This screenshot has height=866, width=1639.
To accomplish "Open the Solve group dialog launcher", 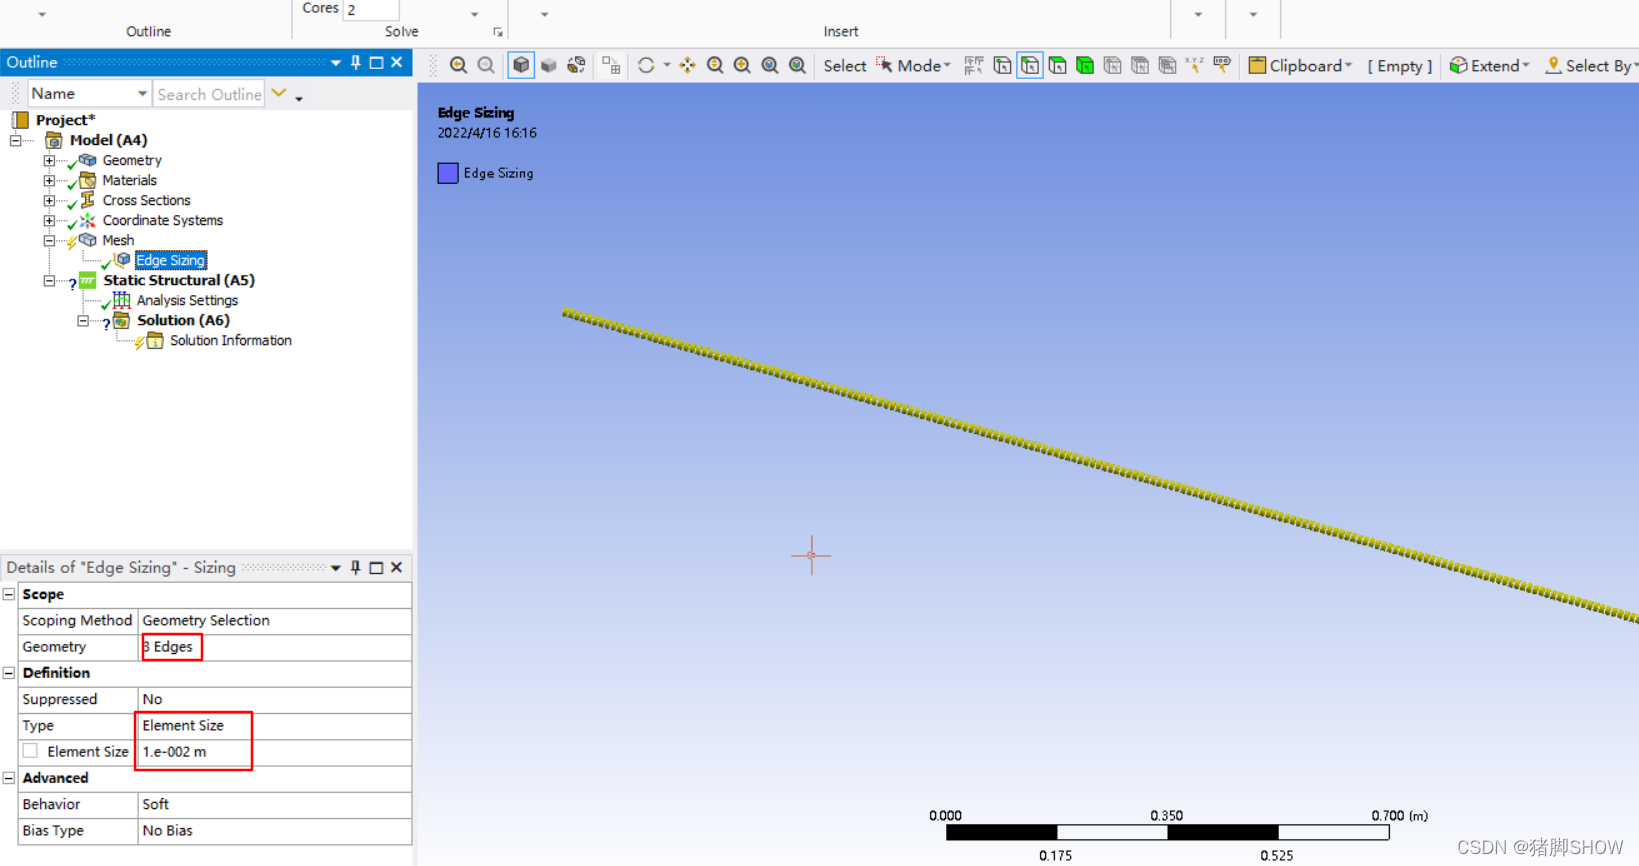I will (498, 32).
